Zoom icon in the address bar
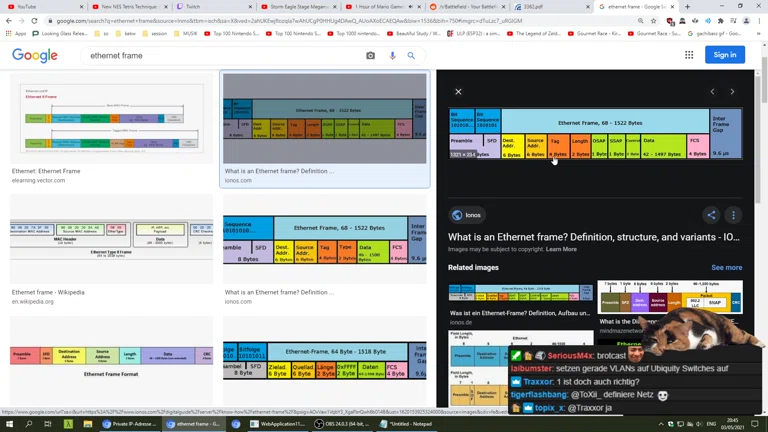 (x=640, y=21)
